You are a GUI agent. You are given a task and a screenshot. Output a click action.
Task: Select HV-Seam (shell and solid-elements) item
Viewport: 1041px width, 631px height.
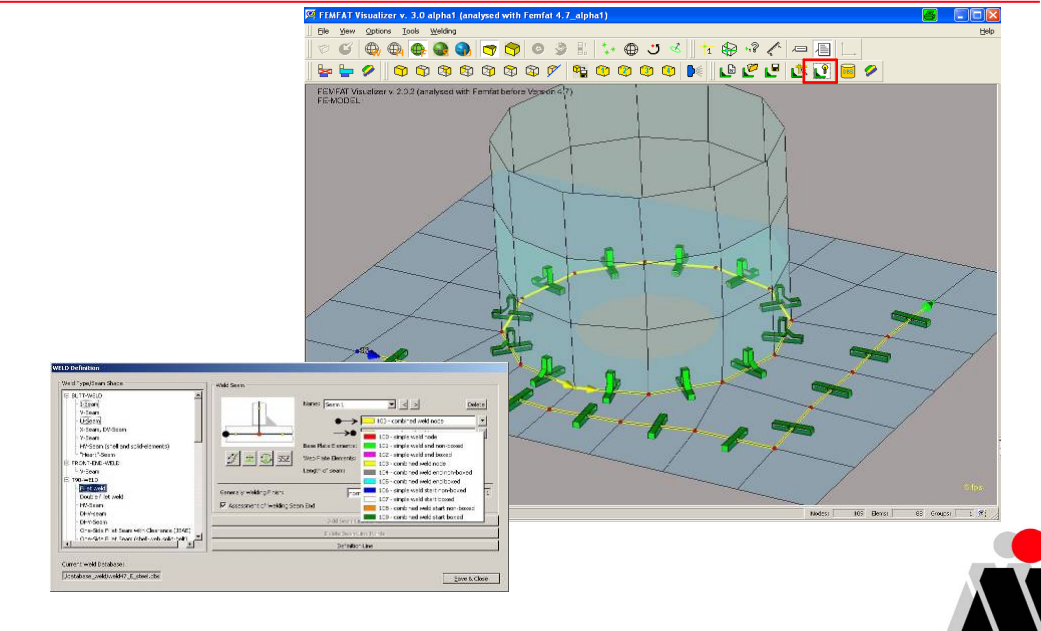[124, 446]
